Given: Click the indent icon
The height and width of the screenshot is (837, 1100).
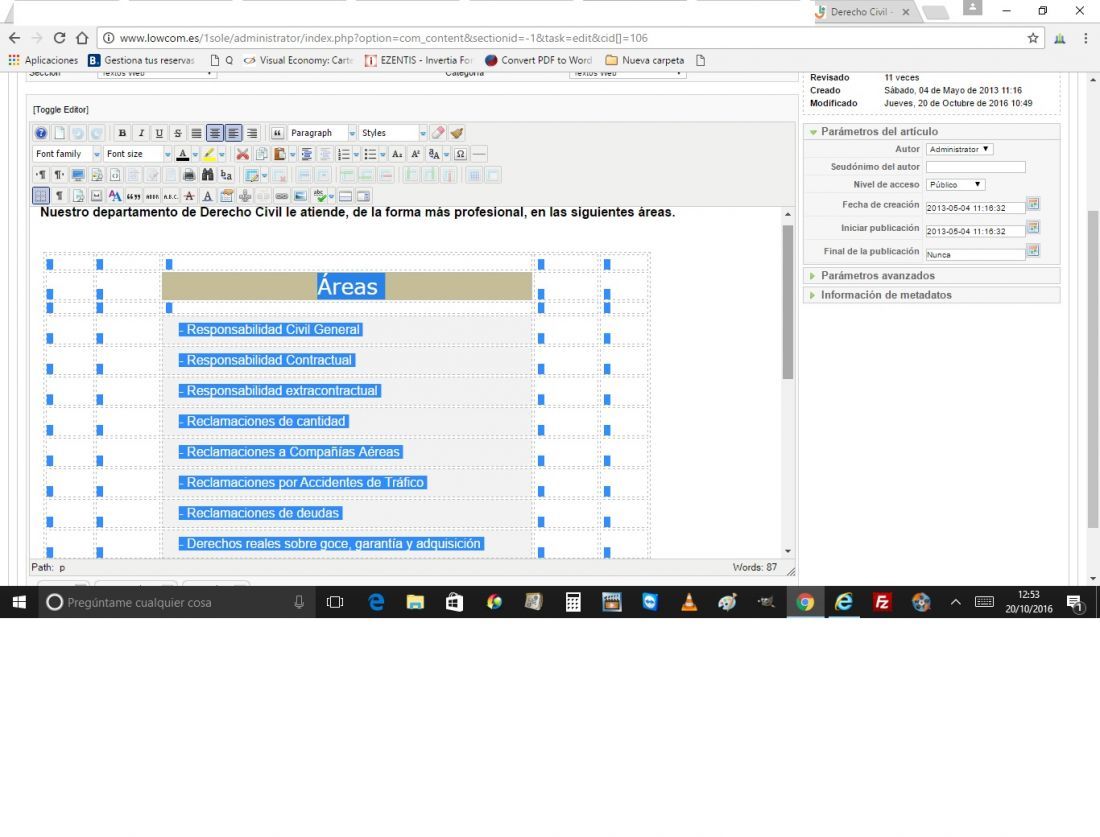Looking at the screenshot, I should (x=307, y=154).
